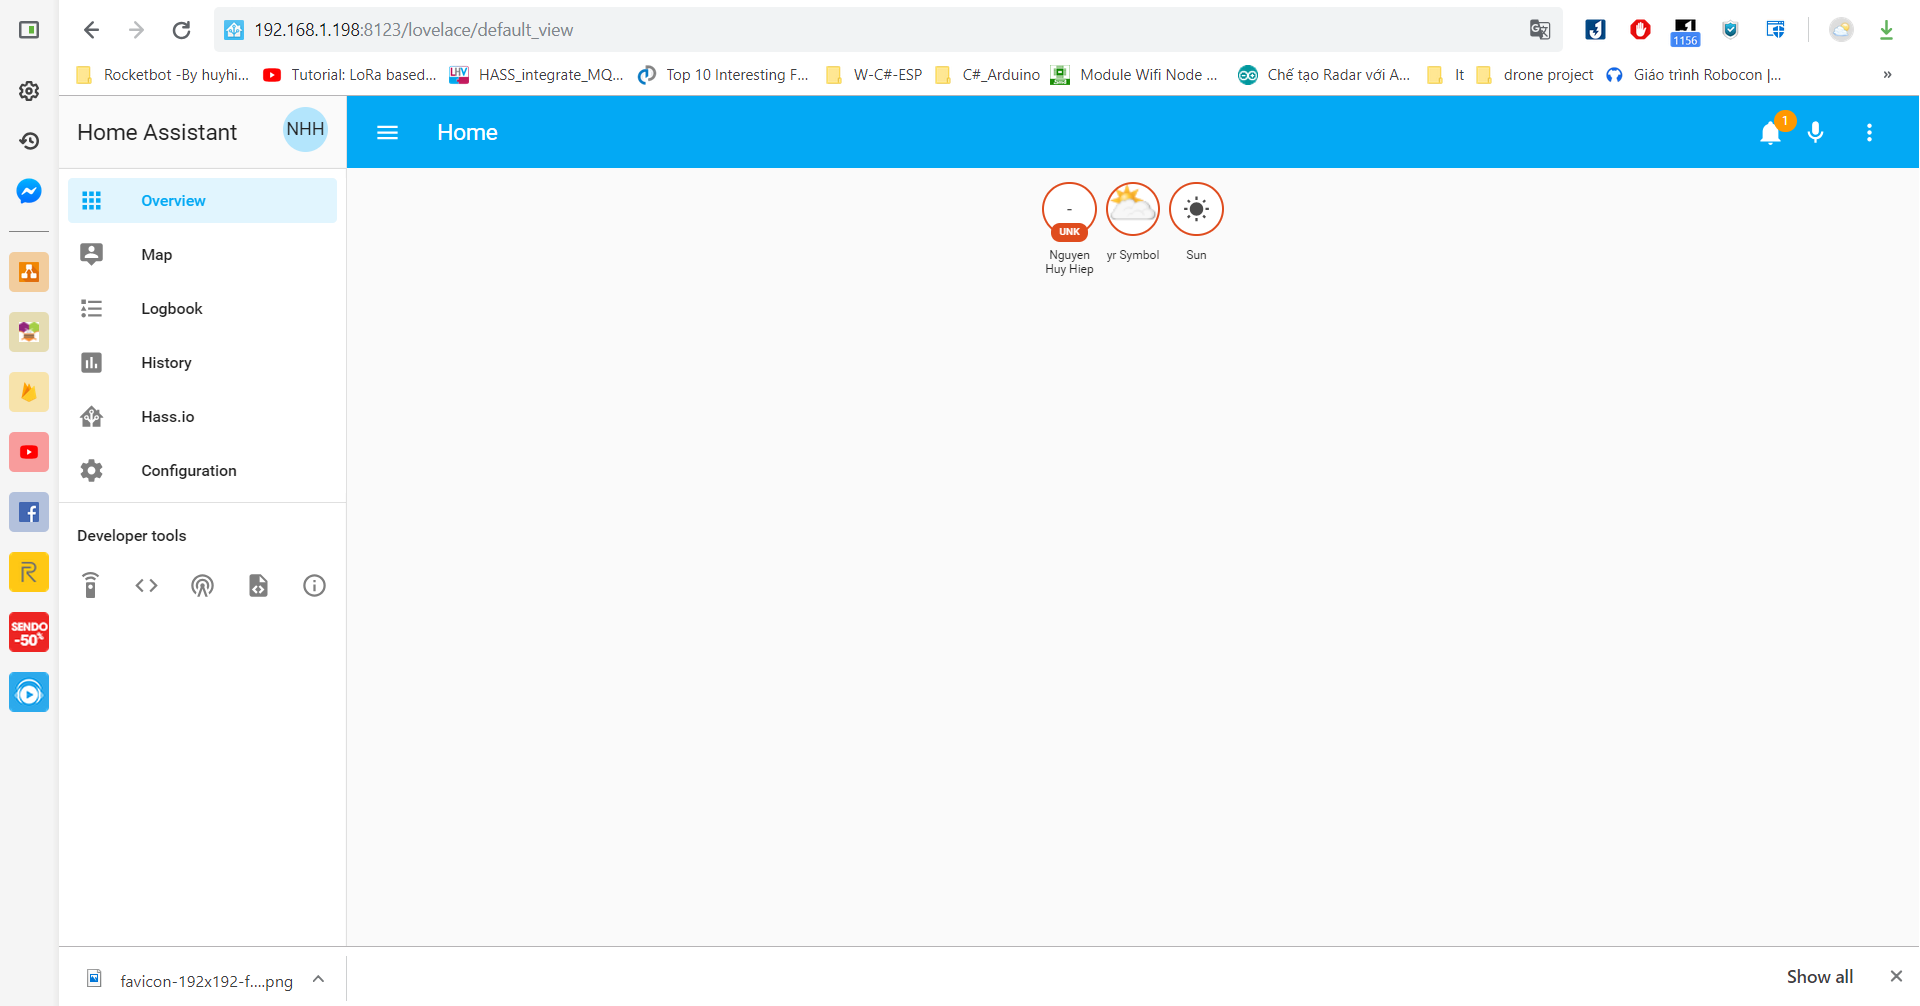
Task: Open HASS_integrate_MQ bookmark
Action: click(537, 75)
